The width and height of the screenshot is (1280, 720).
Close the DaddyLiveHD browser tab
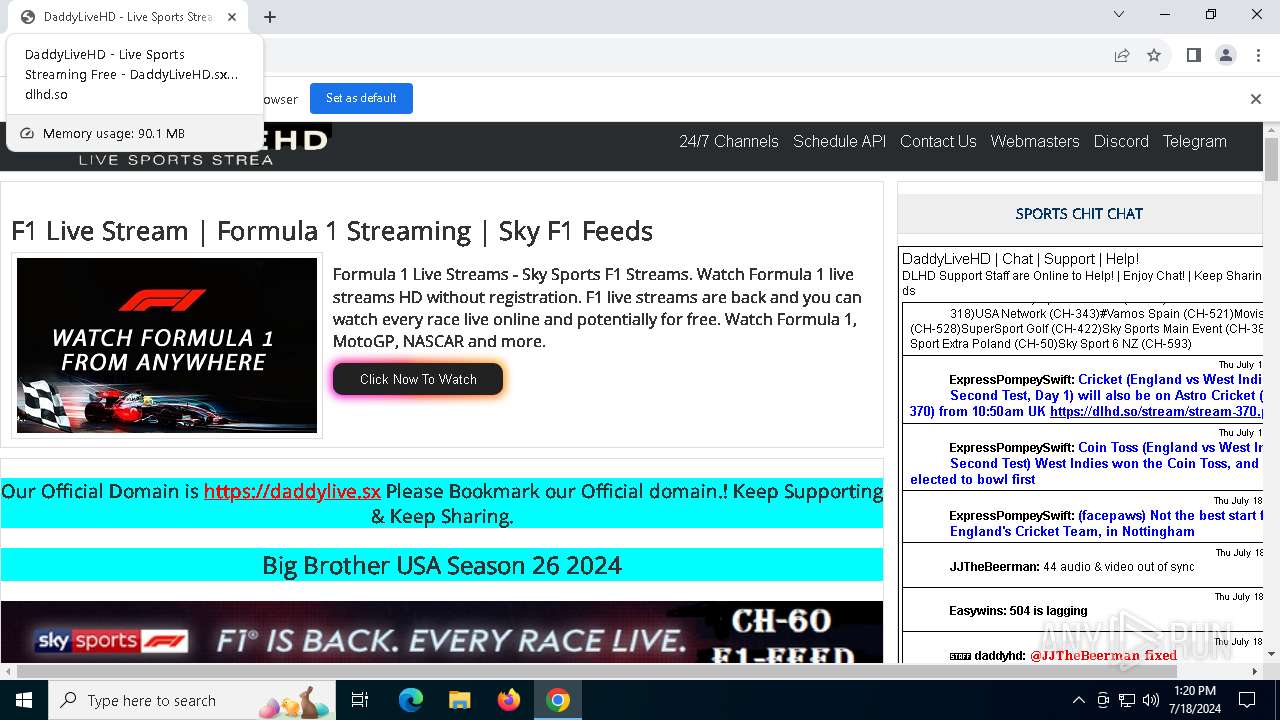coord(232,17)
